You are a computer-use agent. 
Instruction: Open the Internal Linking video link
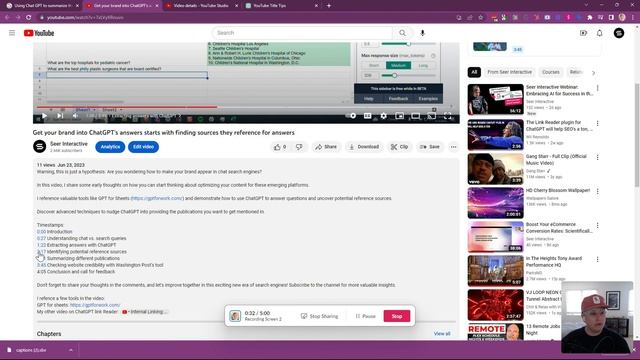[x=145, y=312]
